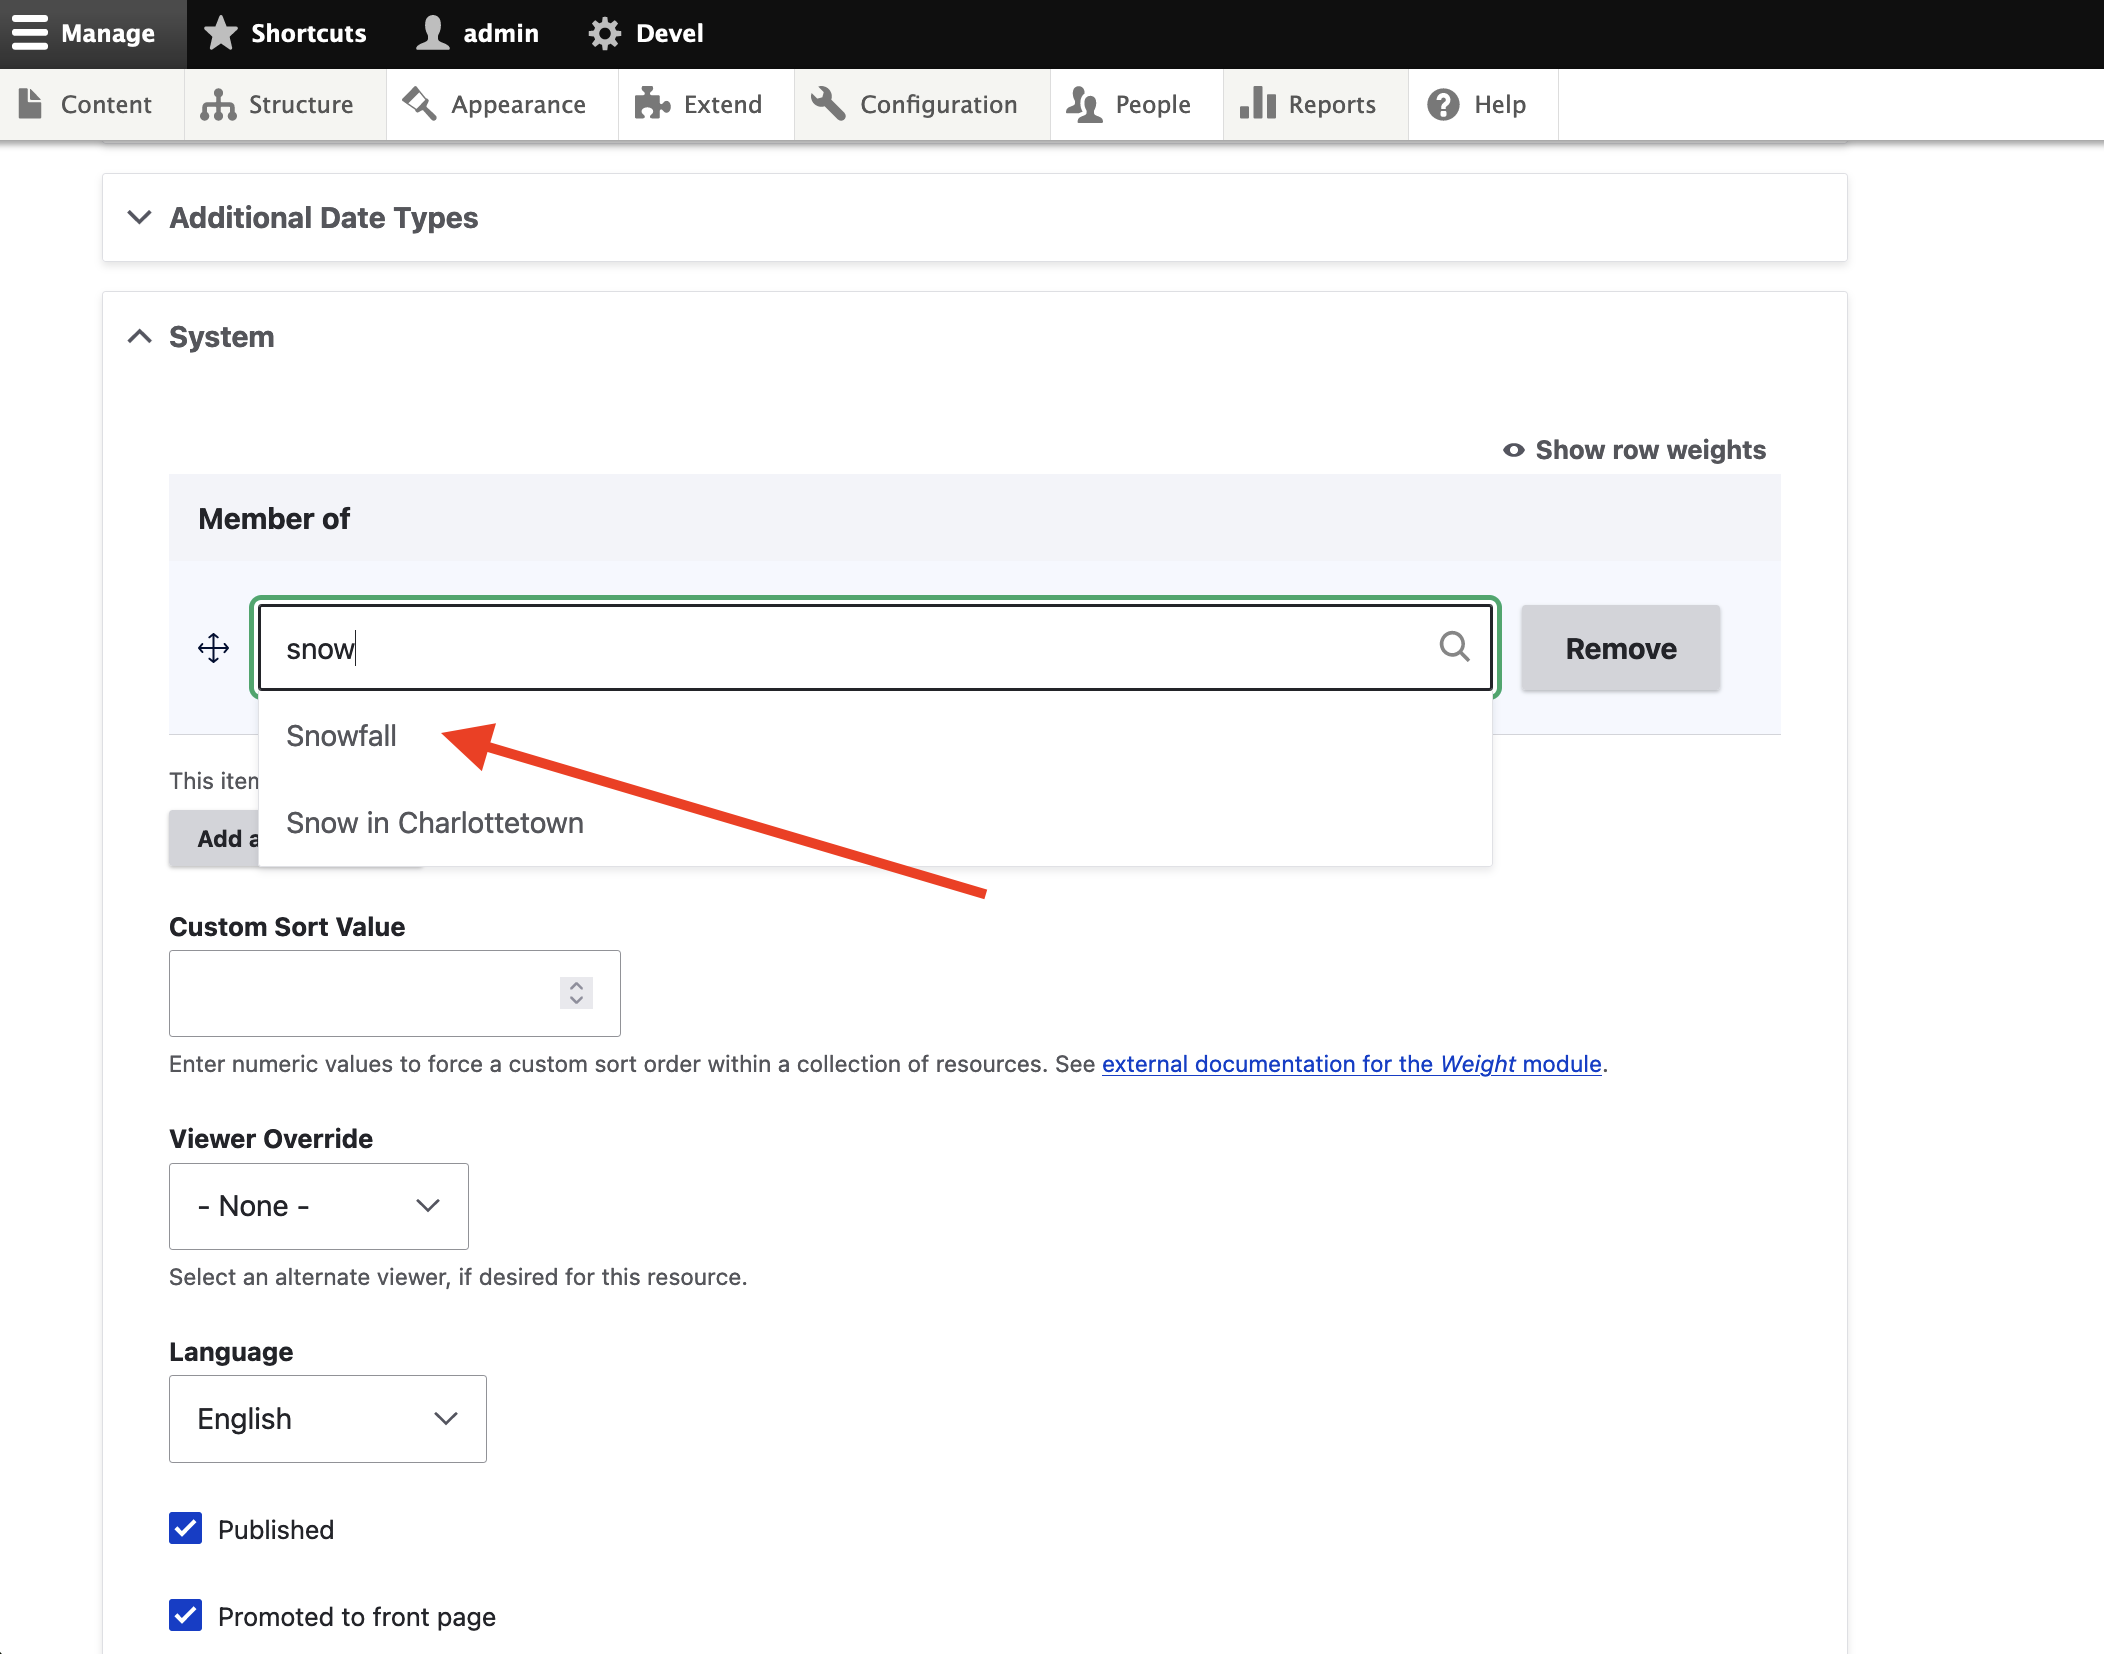
Task: Disable Promoted to front page
Action: click(185, 1616)
